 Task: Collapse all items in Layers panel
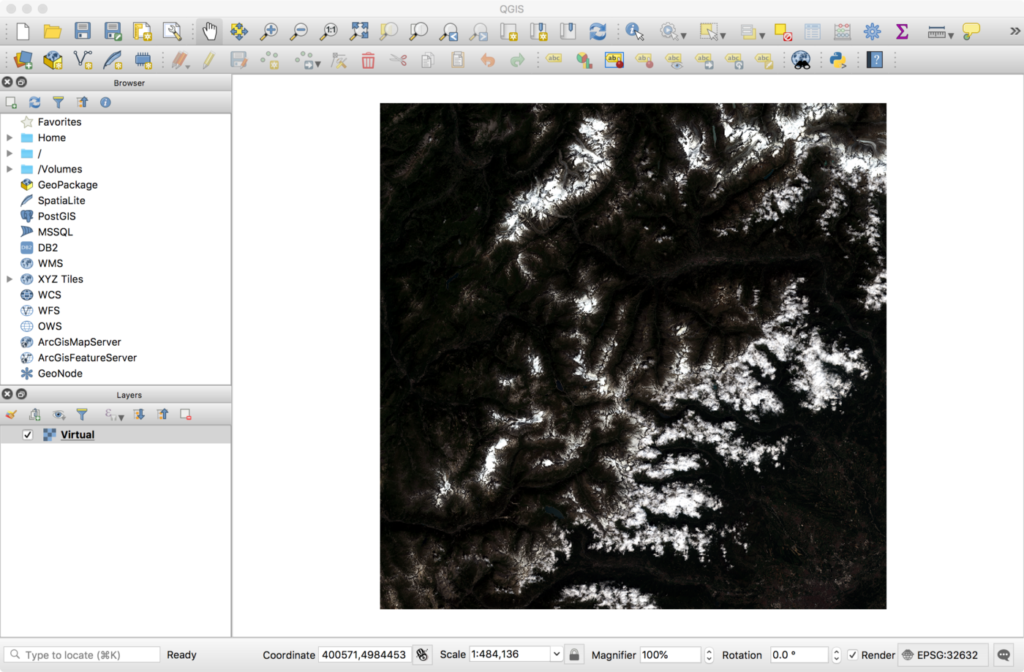[163, 415]
